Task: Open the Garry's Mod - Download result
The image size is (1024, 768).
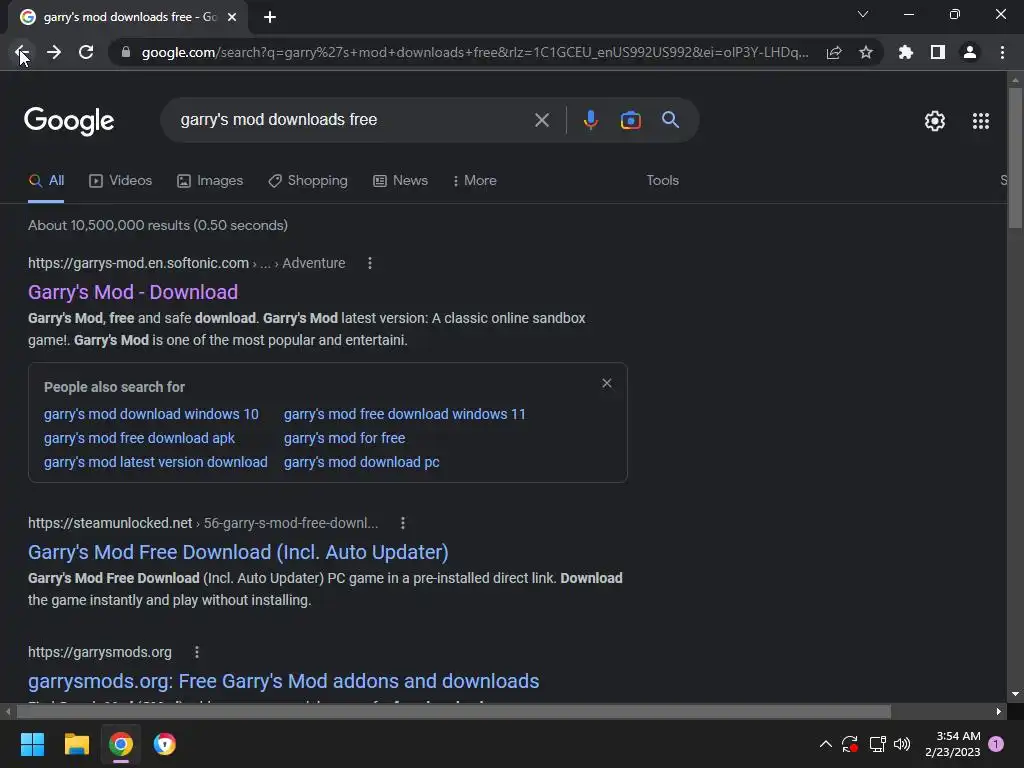Action: tap(133, 292)
